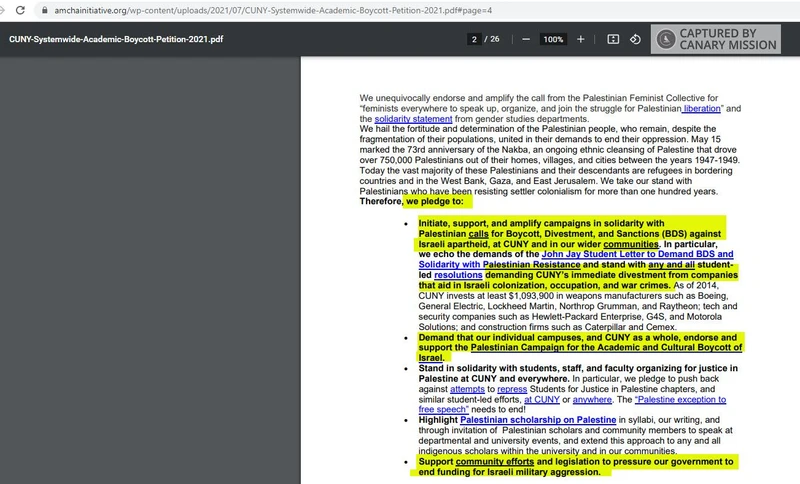800x484 pixels.
Task: Zoom out with the minus button
Action: 525,39
